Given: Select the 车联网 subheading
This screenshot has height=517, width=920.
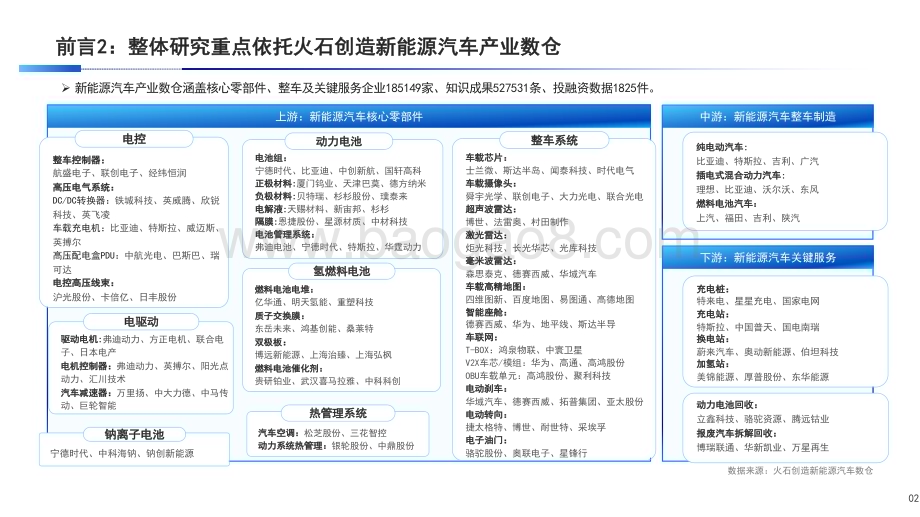Looking at the screenshot, I should click(482, 337).
